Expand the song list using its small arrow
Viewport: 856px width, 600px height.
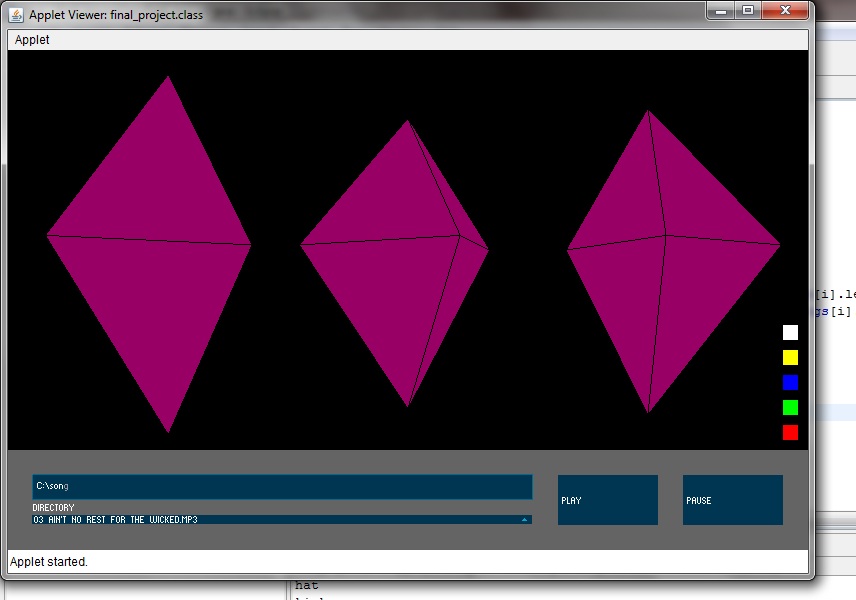click(x=524, y=520)
